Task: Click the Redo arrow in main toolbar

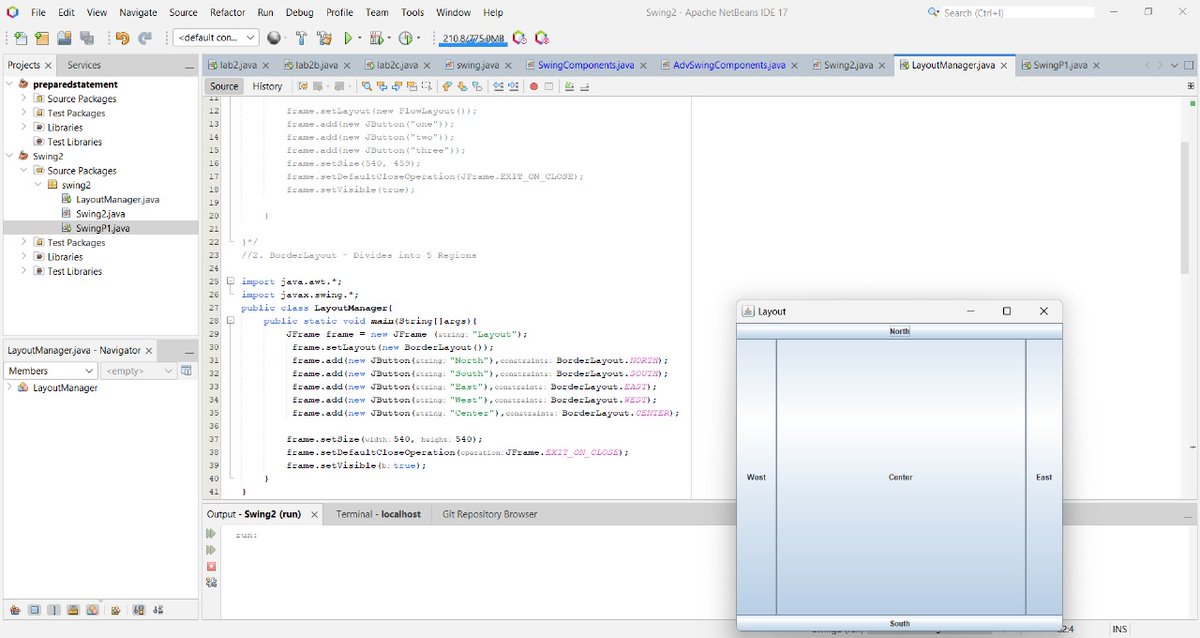Action: pyautogui.click(x=145, y=38)
